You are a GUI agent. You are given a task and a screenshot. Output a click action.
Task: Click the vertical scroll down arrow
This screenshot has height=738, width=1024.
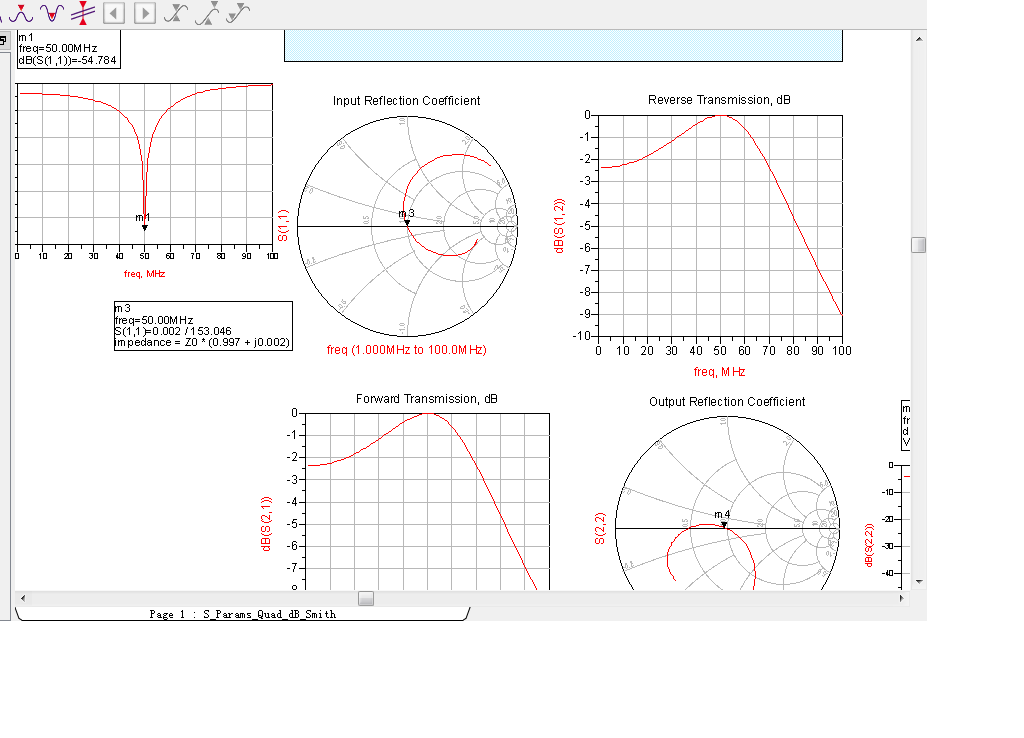pyautogui.click(x=919, y=581)
